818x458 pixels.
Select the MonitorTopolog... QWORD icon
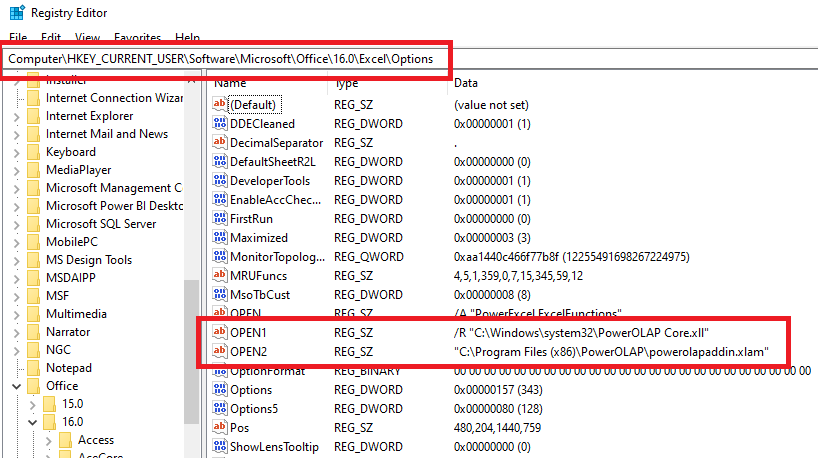(x=220, y=256)
